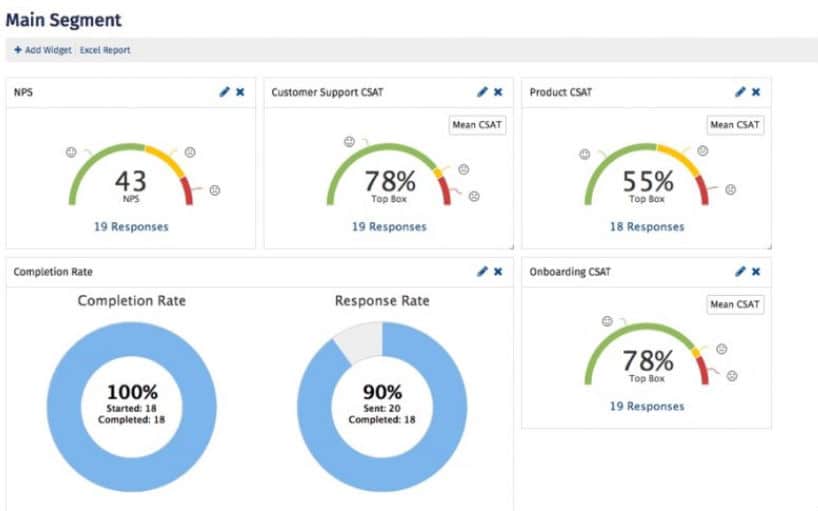Open 19 Responses link in Onboarding CSAT

[x=647, y=406]
